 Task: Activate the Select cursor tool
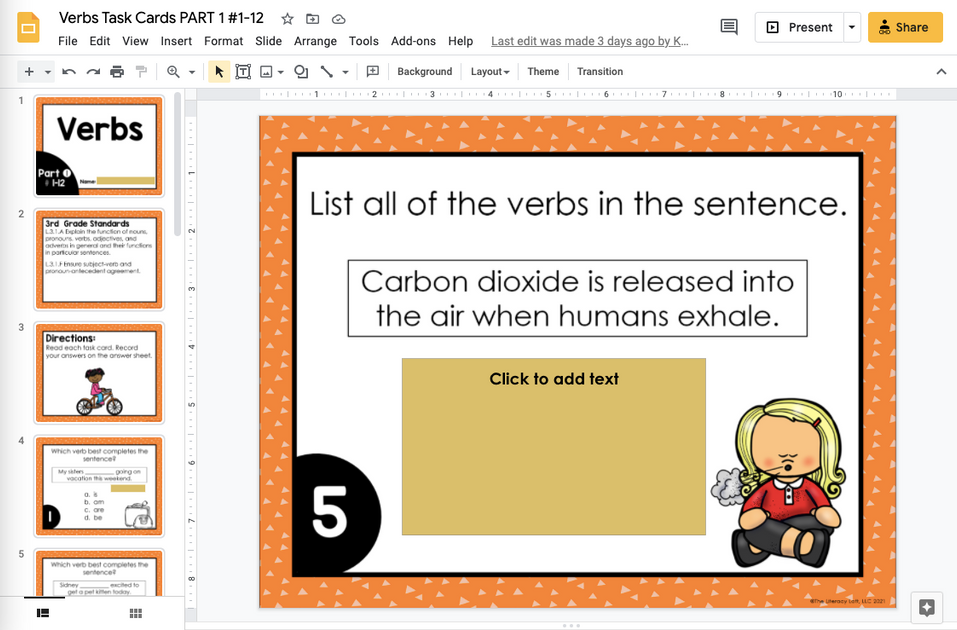coord(216,71)
